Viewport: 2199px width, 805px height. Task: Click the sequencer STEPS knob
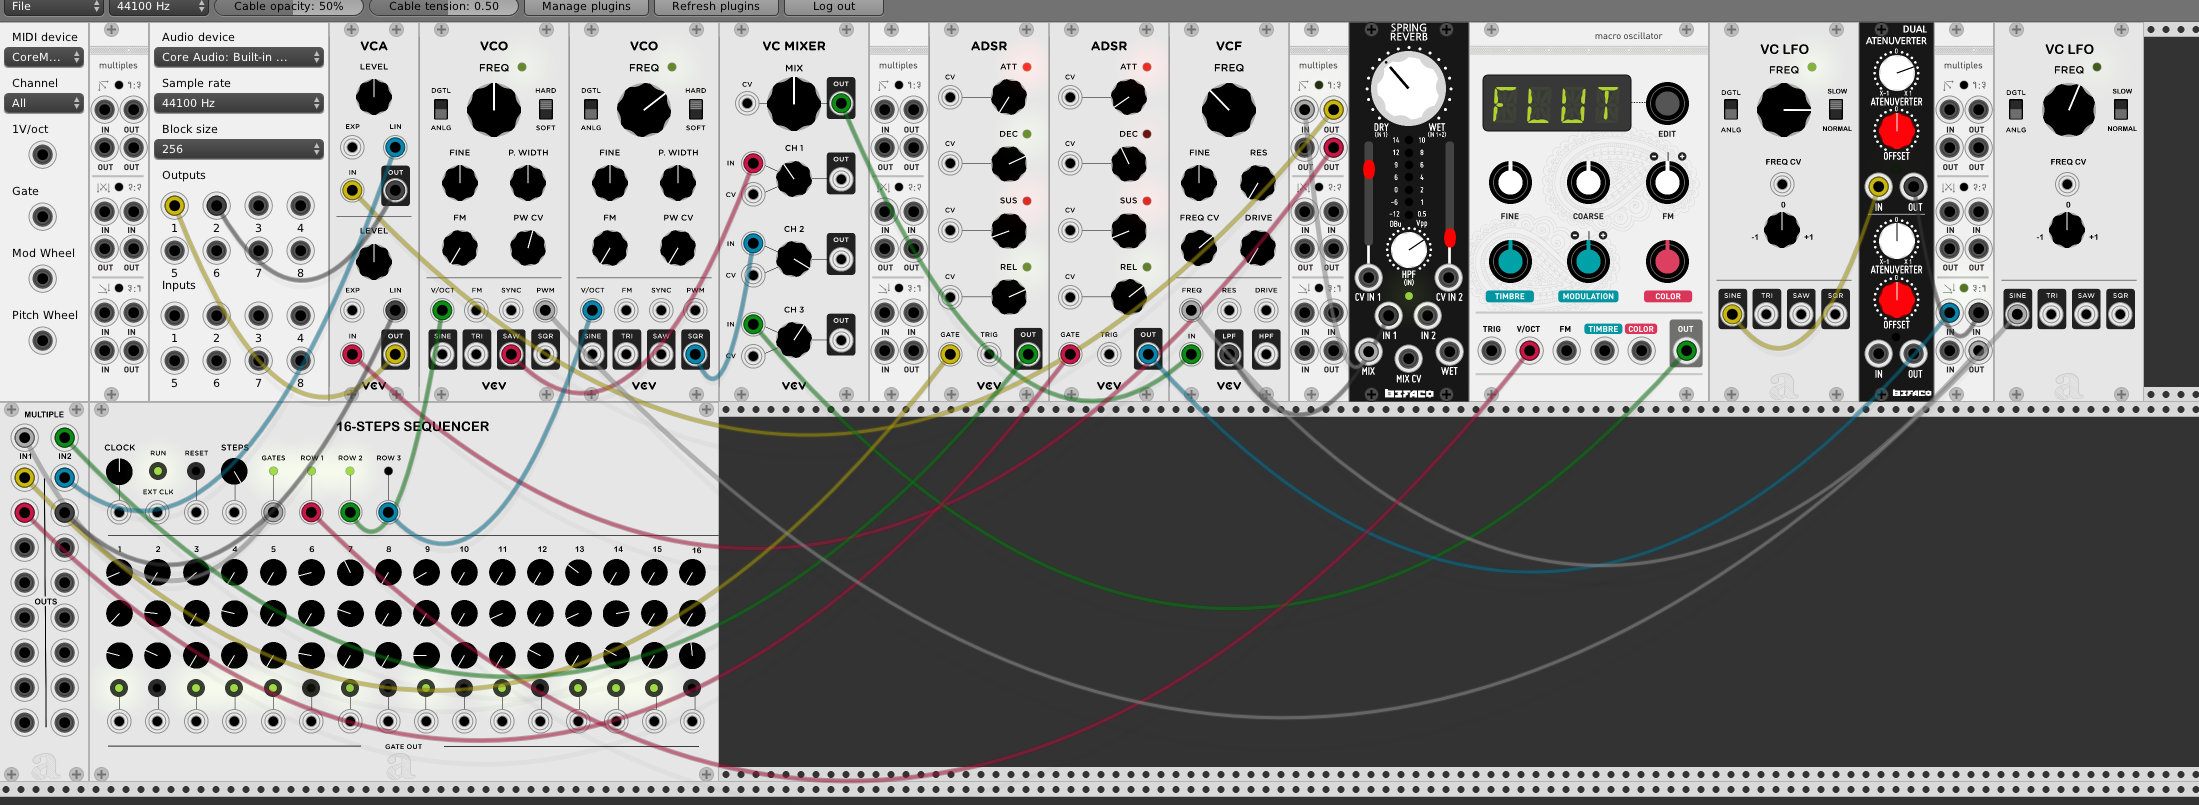(234, 471)
